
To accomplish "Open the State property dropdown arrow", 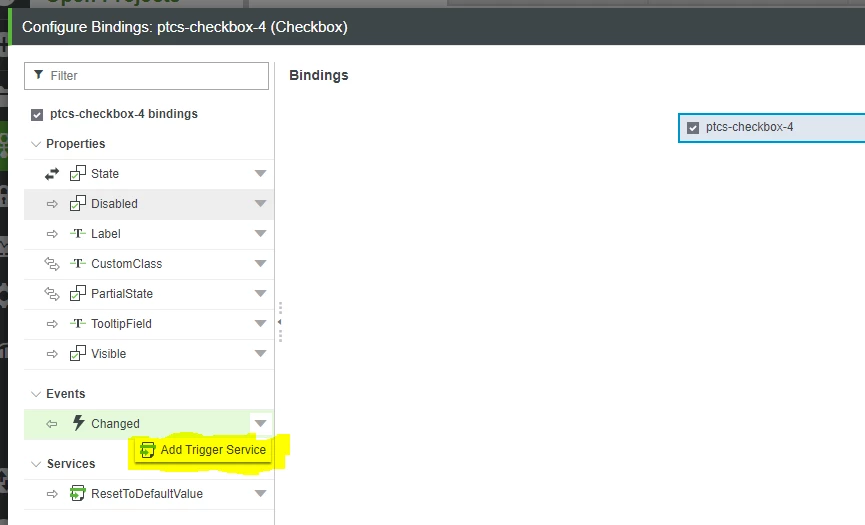I will pyautogui.click(x=260, y=173).
